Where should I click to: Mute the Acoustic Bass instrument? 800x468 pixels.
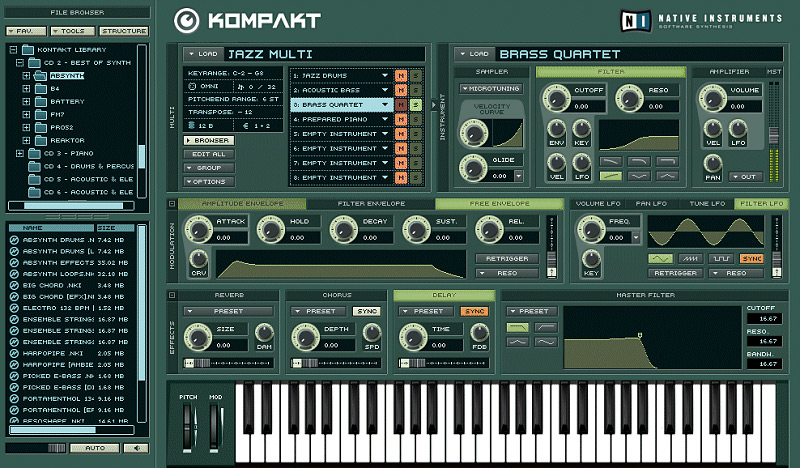pos(401,90)
